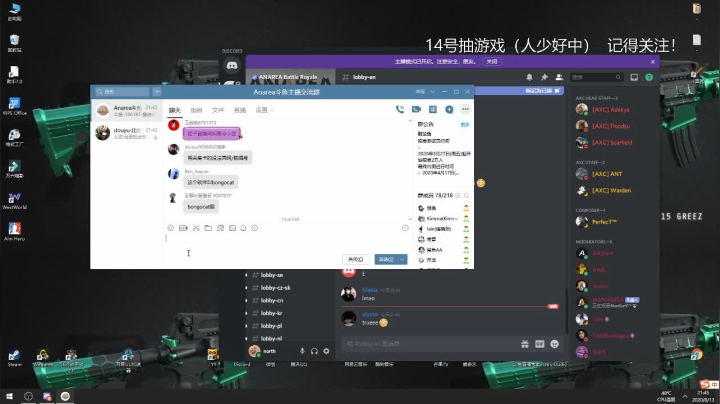Screen dimensions: 720x404
Task: Select the Anarea conversation in QQ list
Action: (x=126, y=110)
